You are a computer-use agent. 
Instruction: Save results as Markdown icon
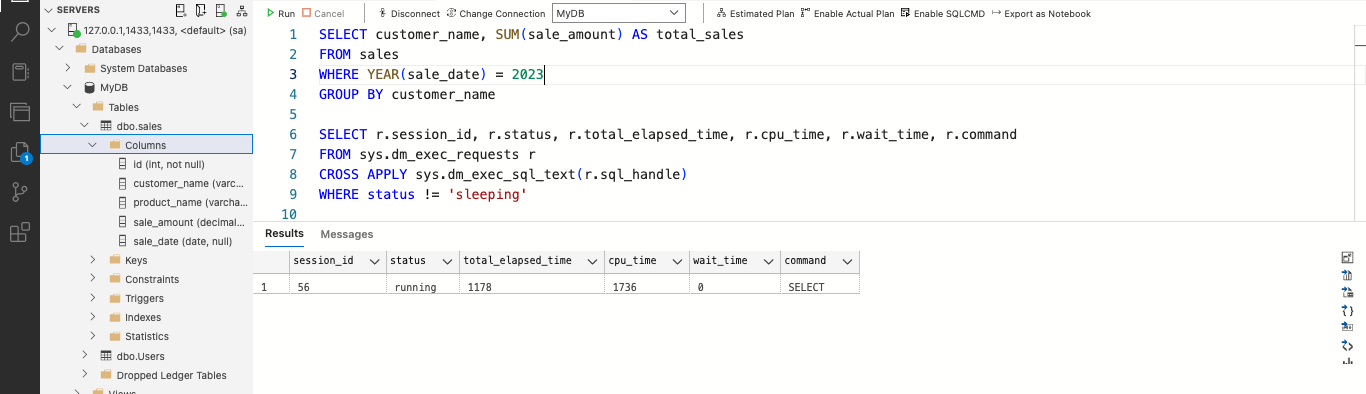[x=1347, y=327]
